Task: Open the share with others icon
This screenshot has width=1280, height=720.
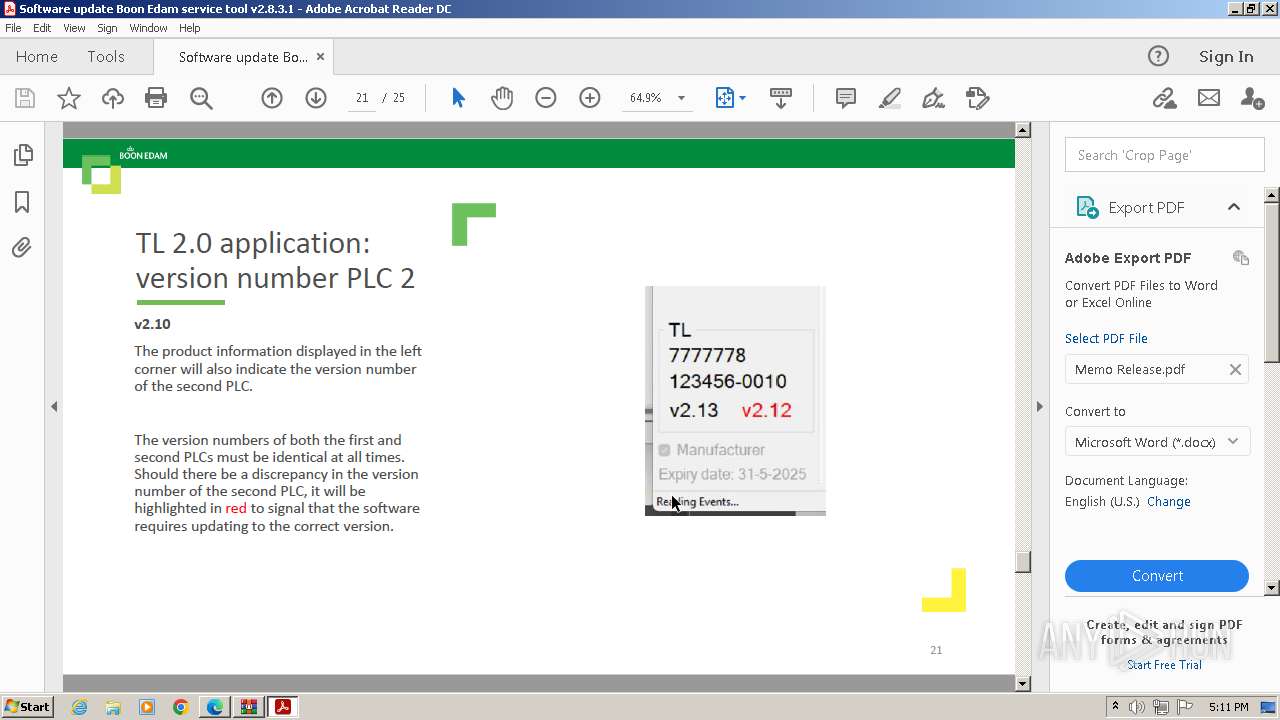Action: [x=1252, y=98]
